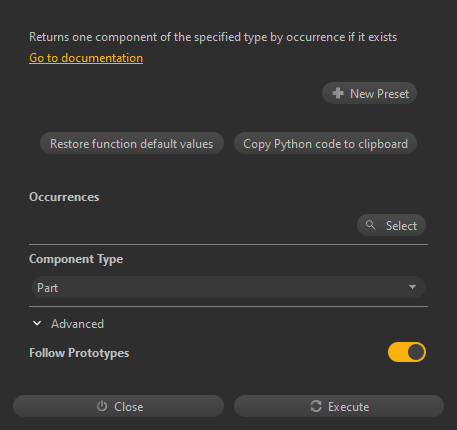Execute the function
The width and height of the screenshot is (457, 430).
tap(339, 406)
